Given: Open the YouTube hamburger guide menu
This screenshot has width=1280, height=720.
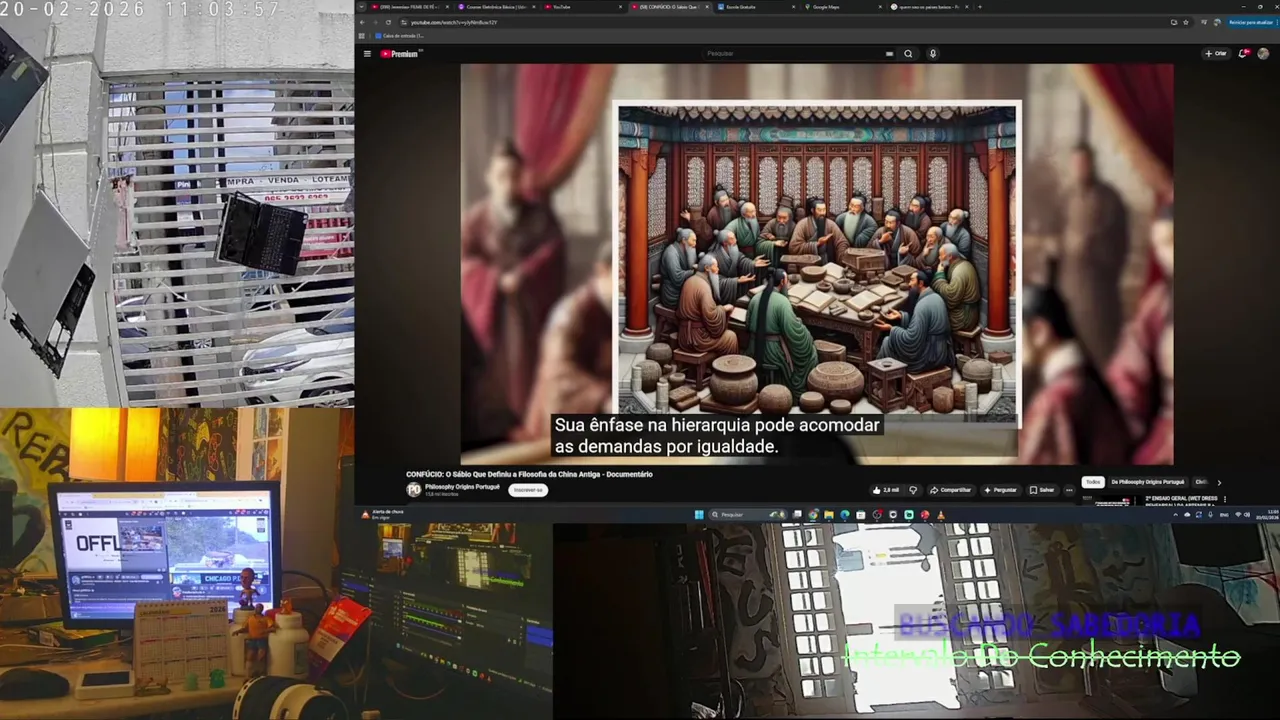Looking at the screenshot, I should click(x=367, y=54).
